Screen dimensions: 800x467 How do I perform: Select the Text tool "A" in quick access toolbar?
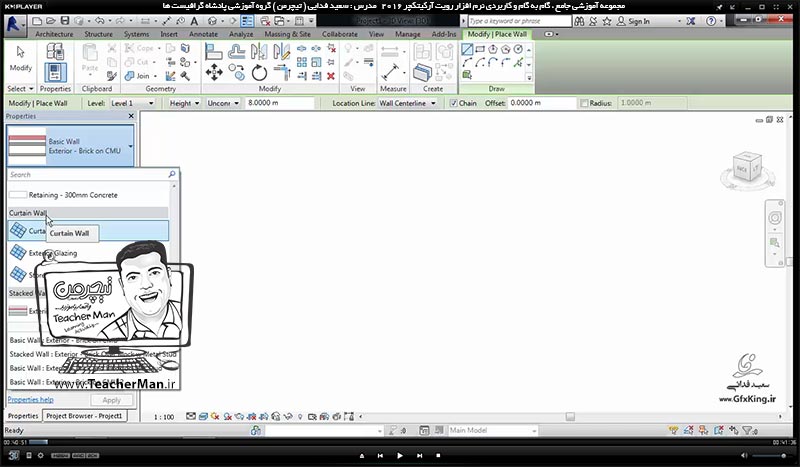(x=194, y=21)
